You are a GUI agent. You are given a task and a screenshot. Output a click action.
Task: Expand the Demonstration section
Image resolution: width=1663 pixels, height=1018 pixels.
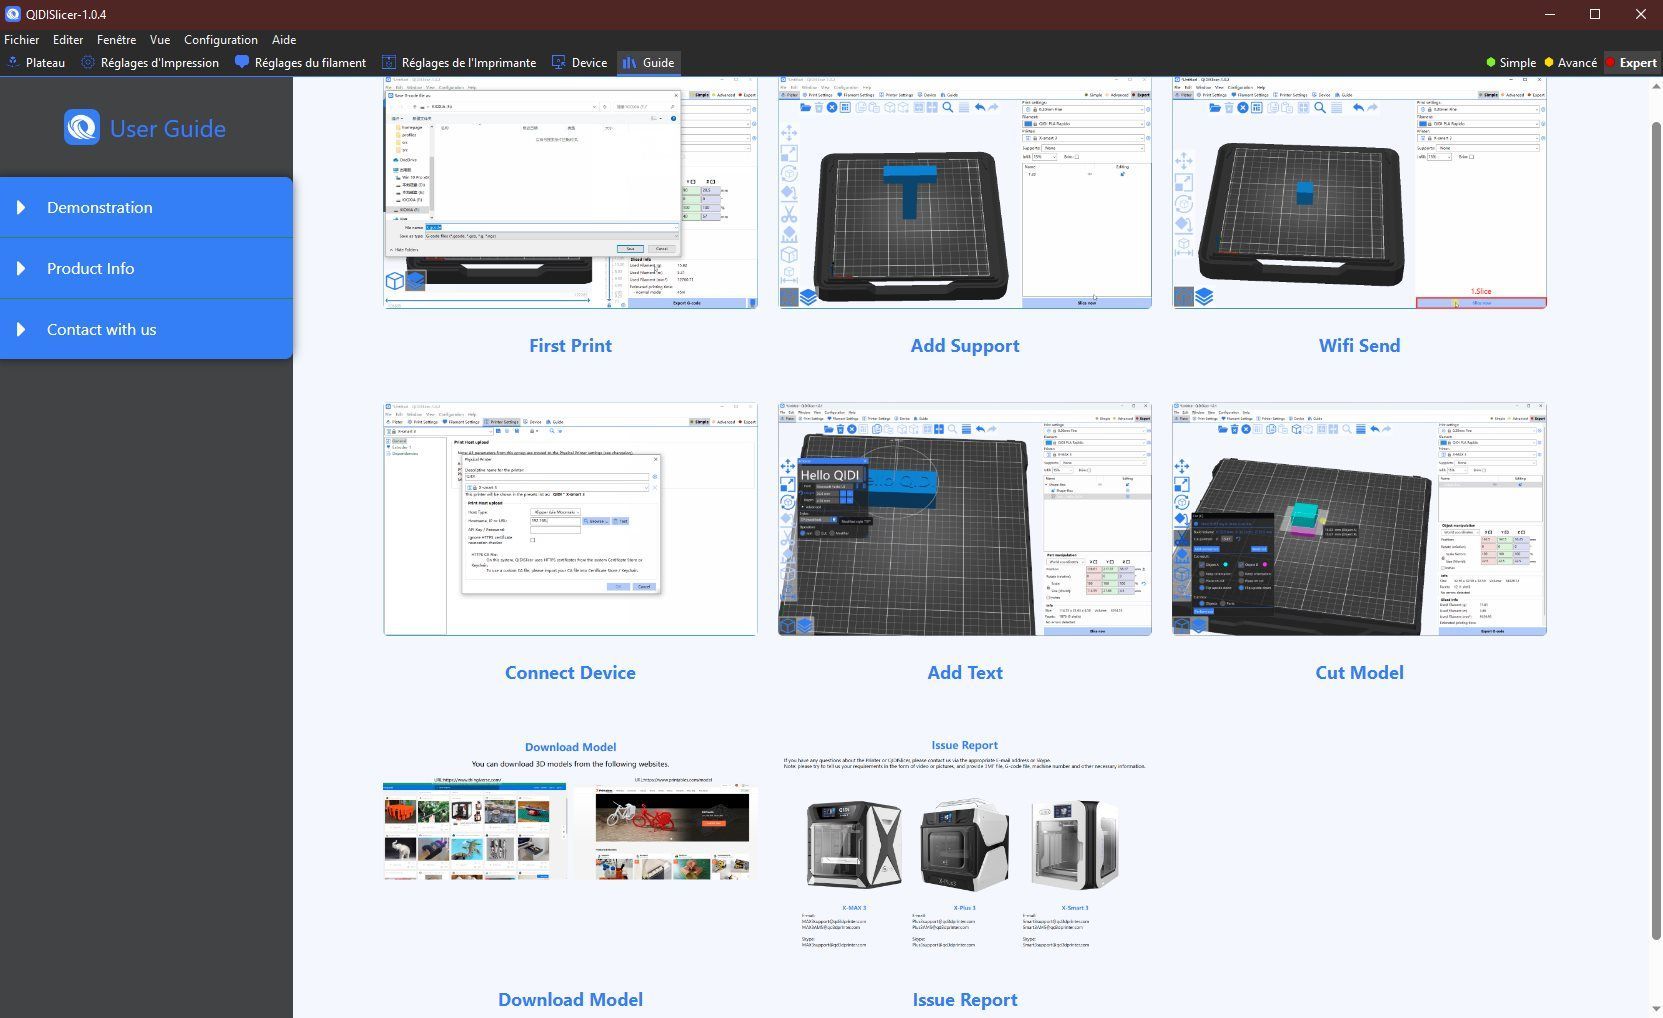[x=146, y=207]
